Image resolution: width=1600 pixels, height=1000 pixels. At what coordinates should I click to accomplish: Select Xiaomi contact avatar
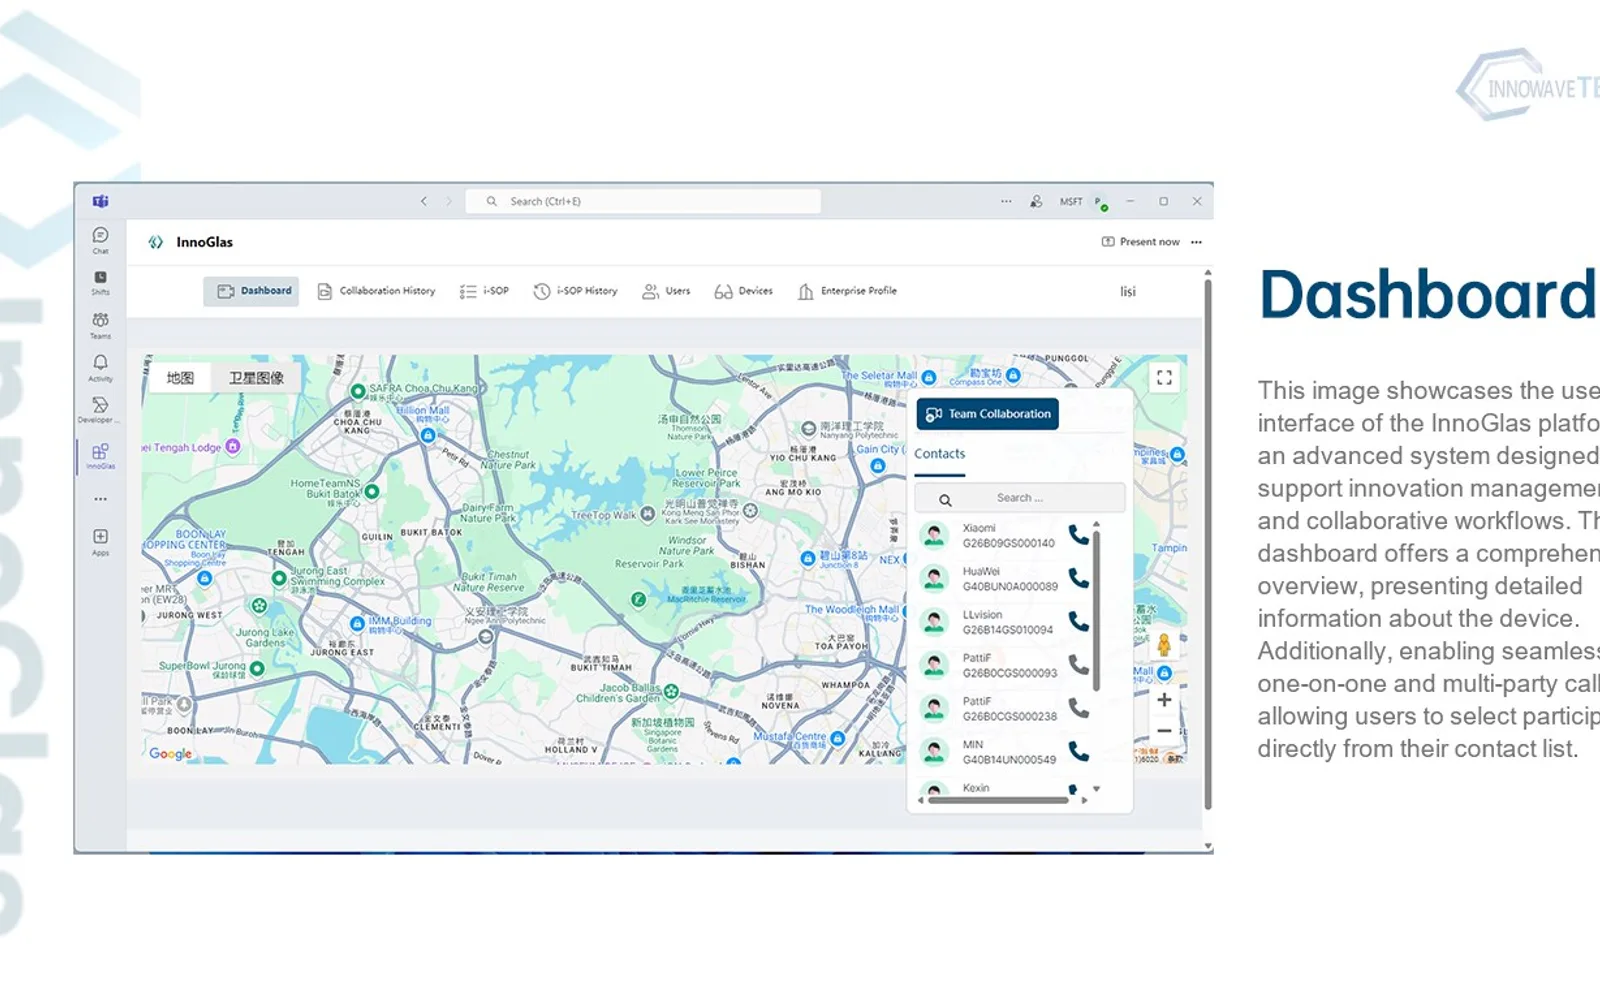pyautogui.click(x=934, y=535)
